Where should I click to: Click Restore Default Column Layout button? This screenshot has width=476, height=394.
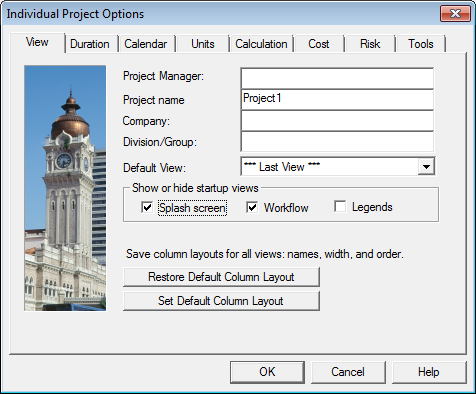[221, 277]
